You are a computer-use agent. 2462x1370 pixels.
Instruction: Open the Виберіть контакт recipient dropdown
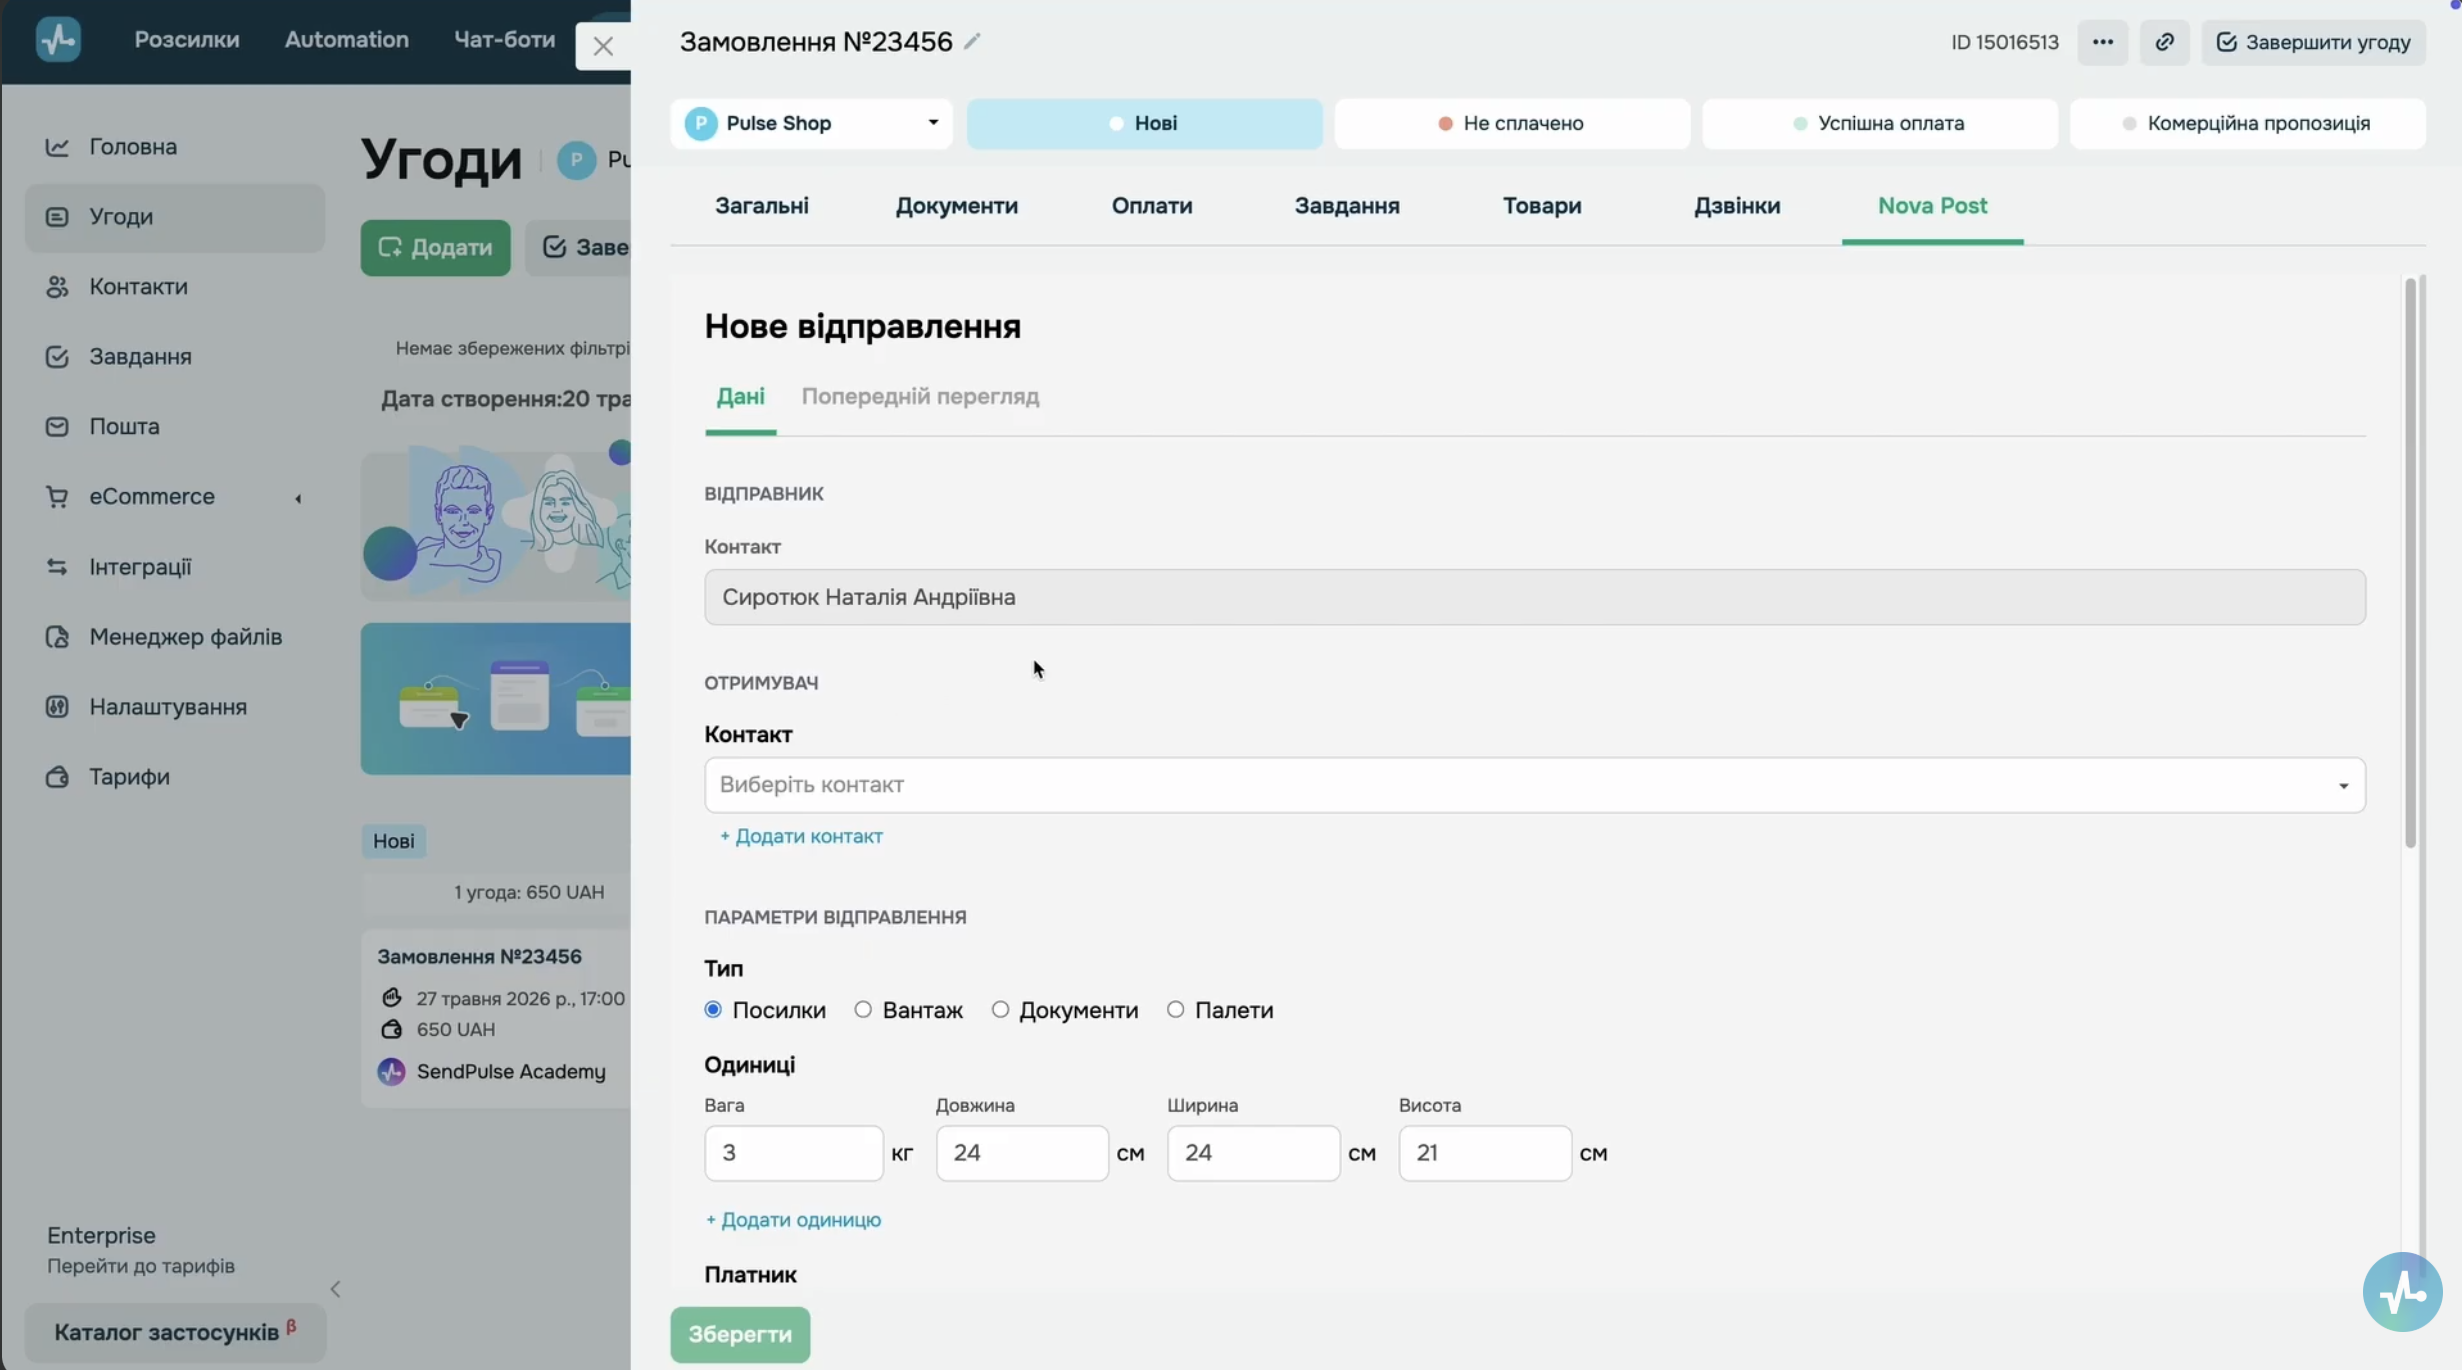tap(1534, 785)
